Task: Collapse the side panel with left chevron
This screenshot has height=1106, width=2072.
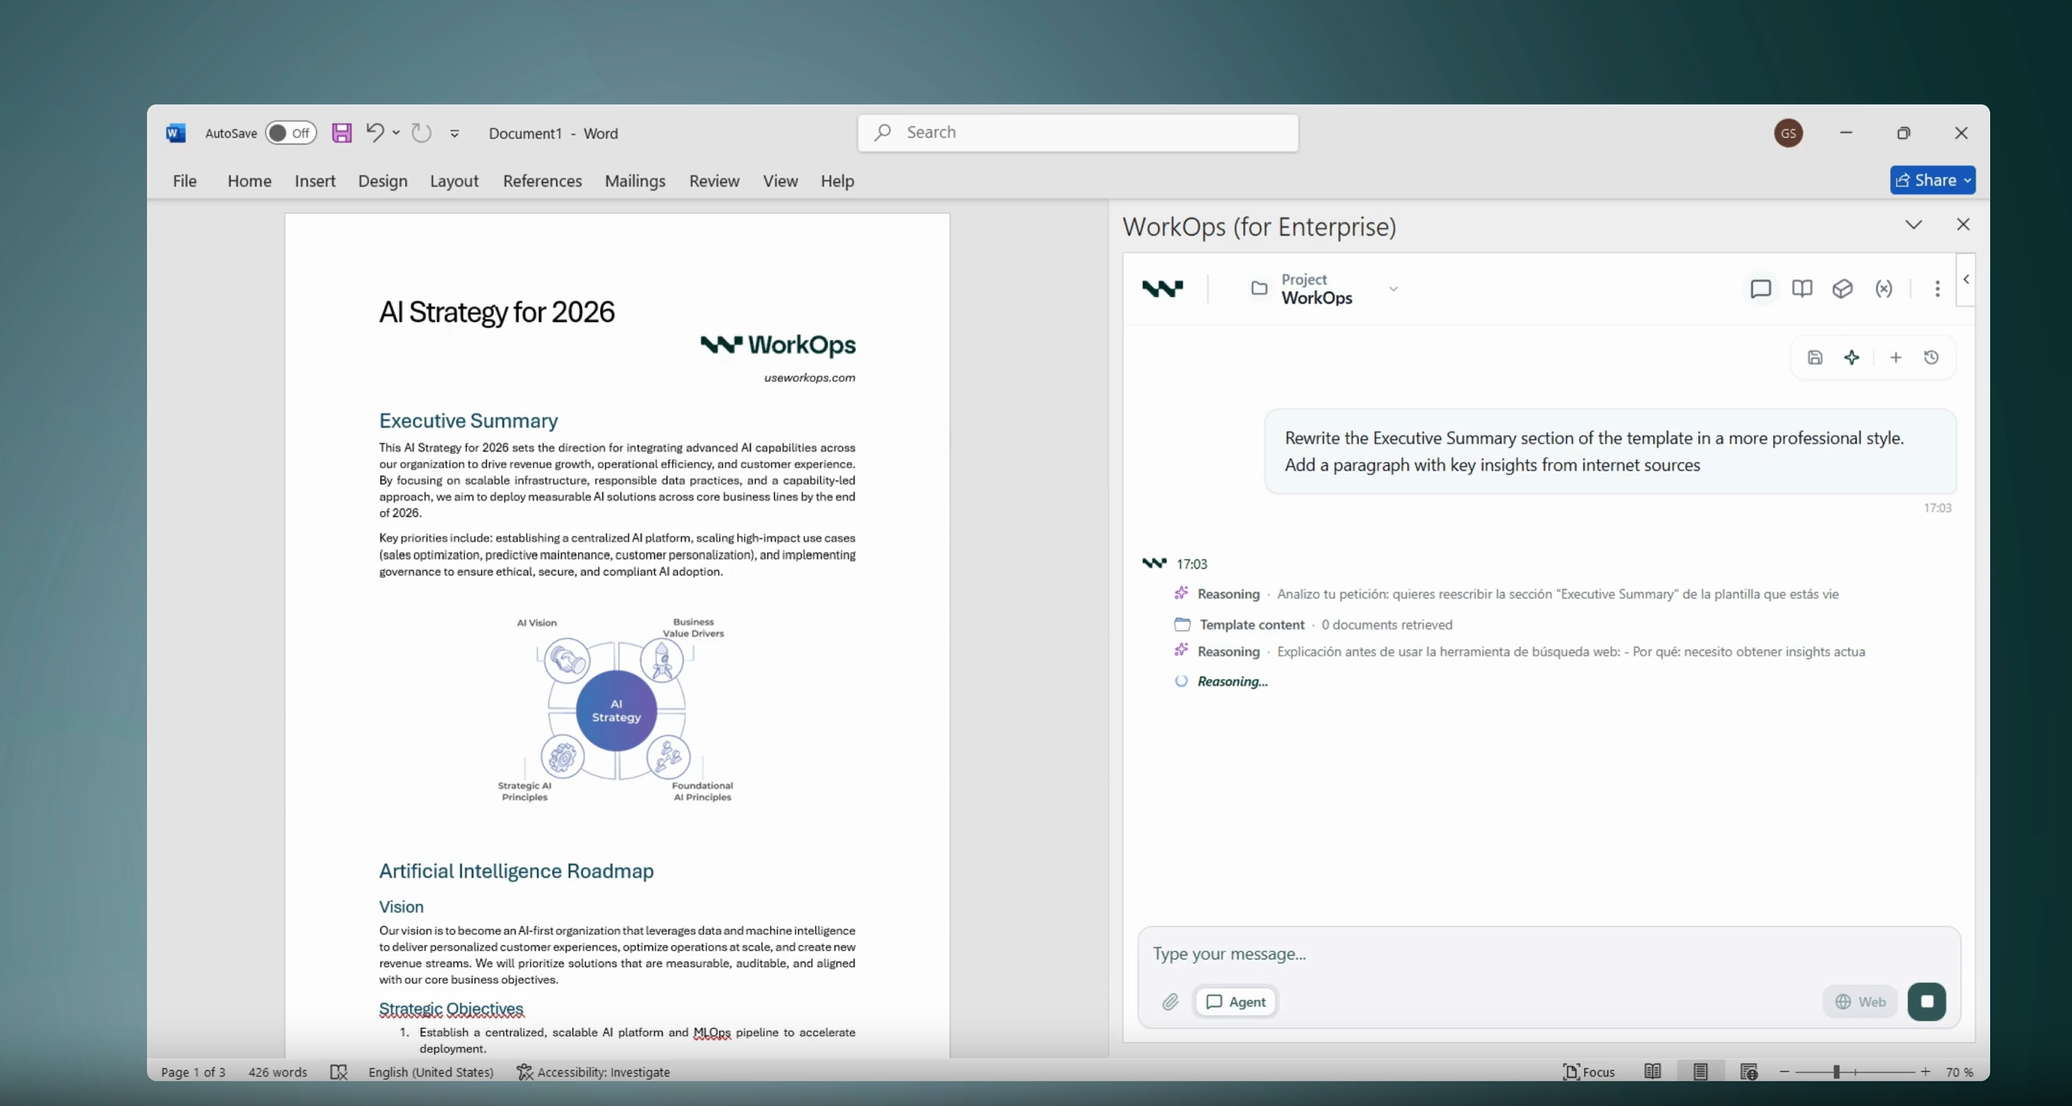Action: pos(1966,280)
